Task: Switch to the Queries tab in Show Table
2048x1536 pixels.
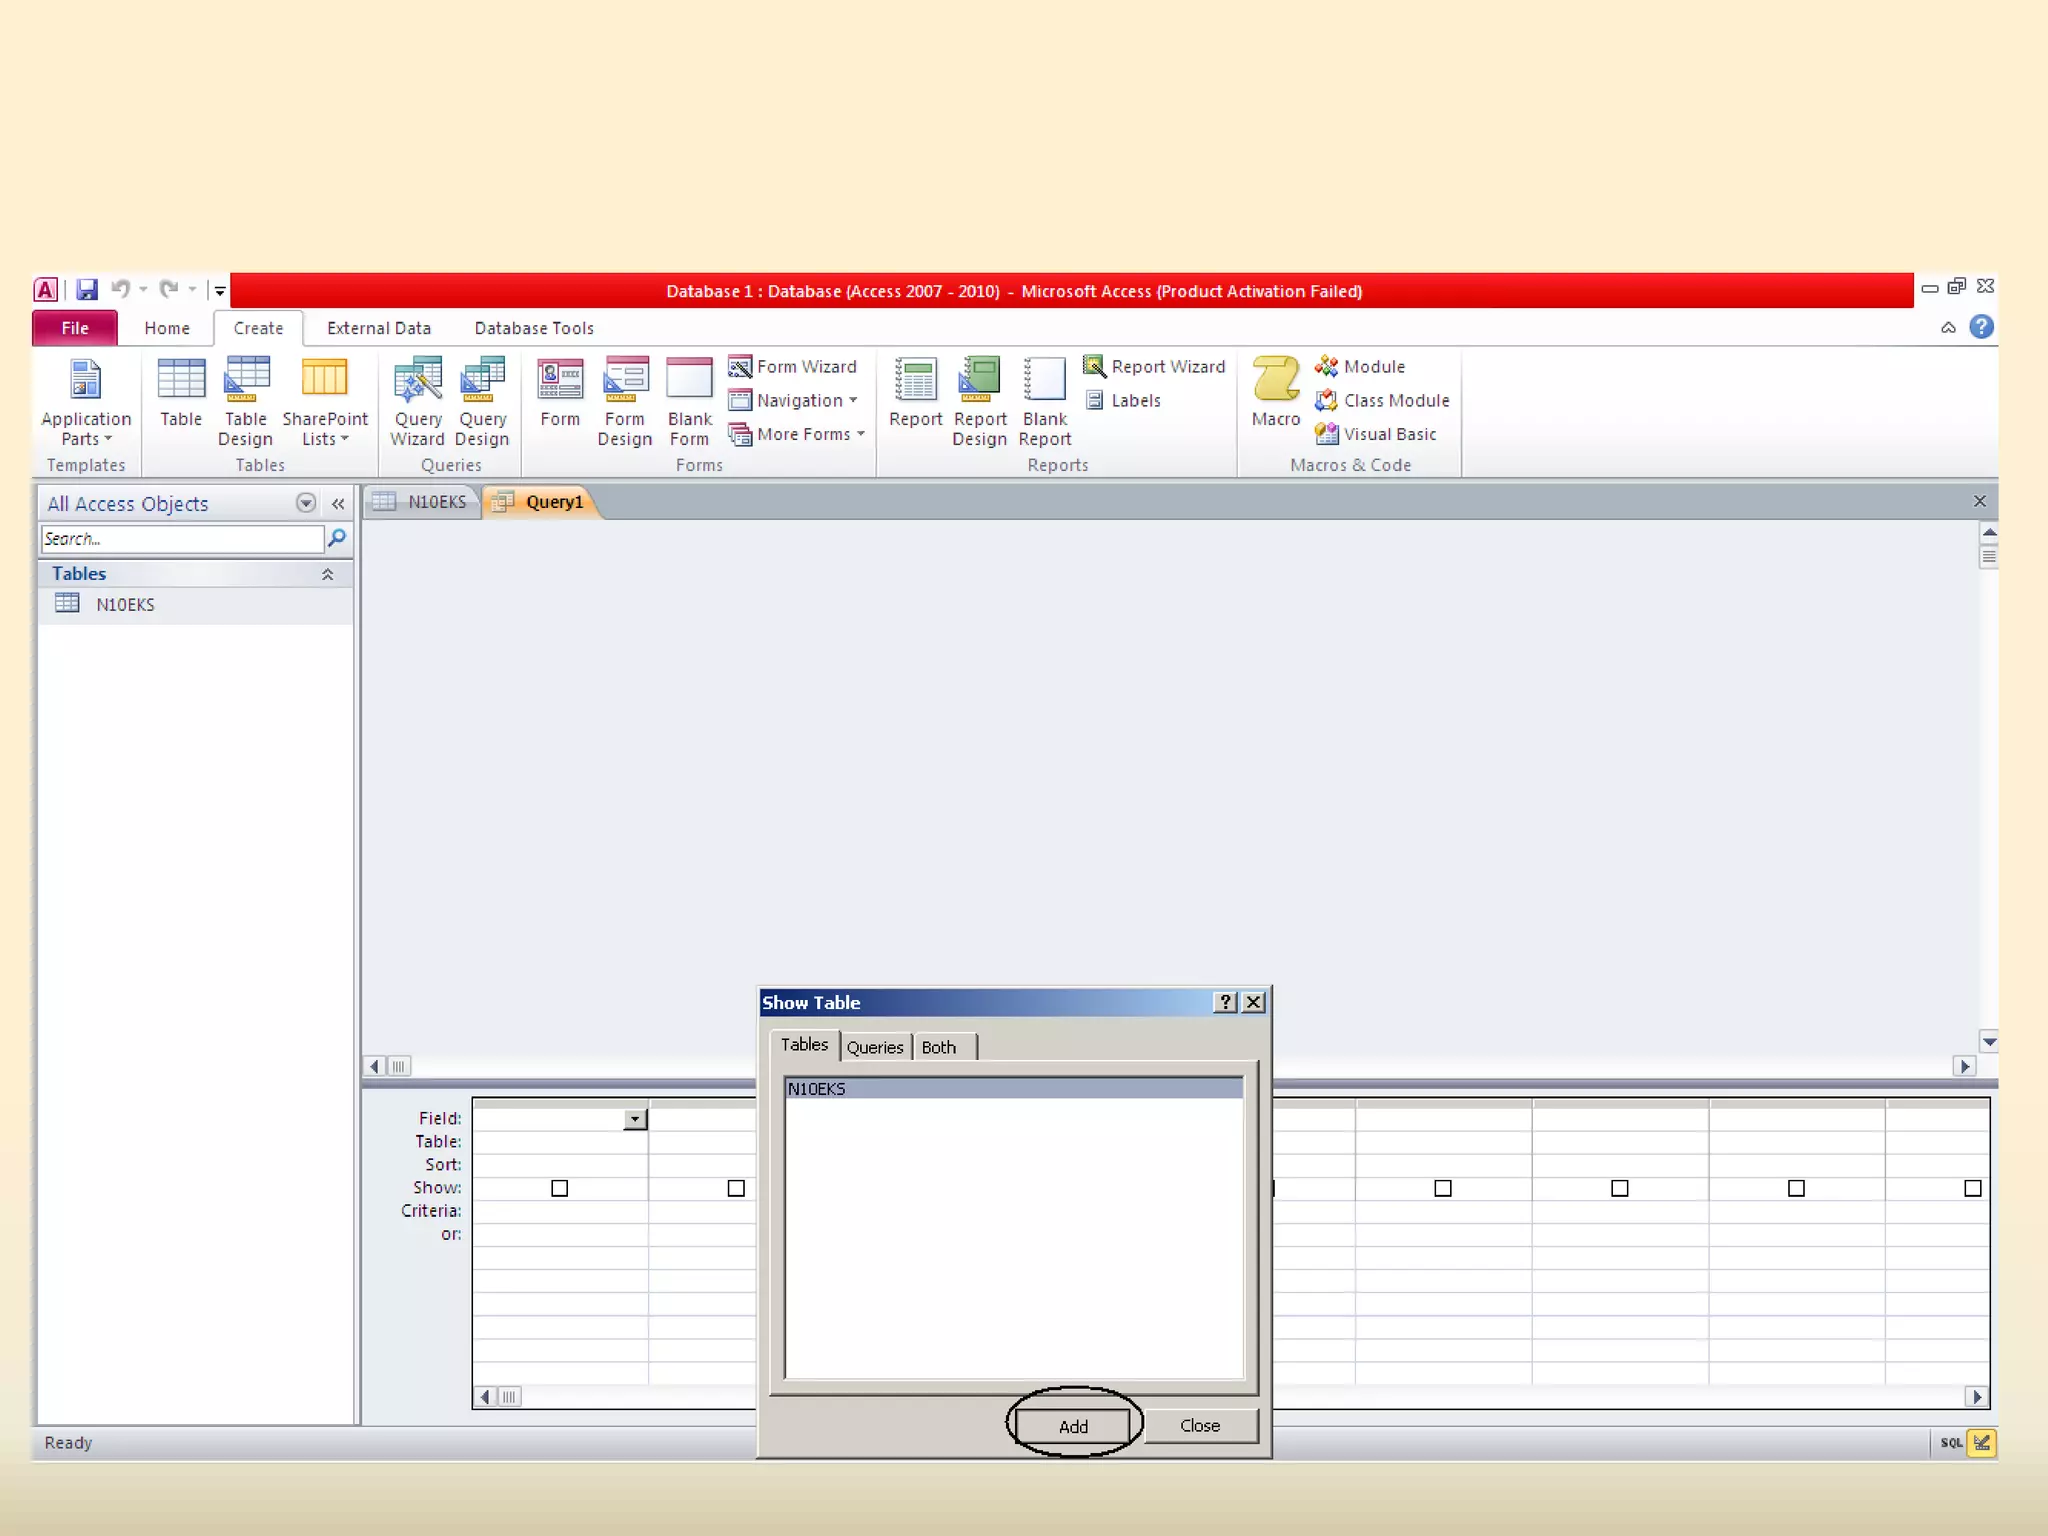Action: [875, 1047]
